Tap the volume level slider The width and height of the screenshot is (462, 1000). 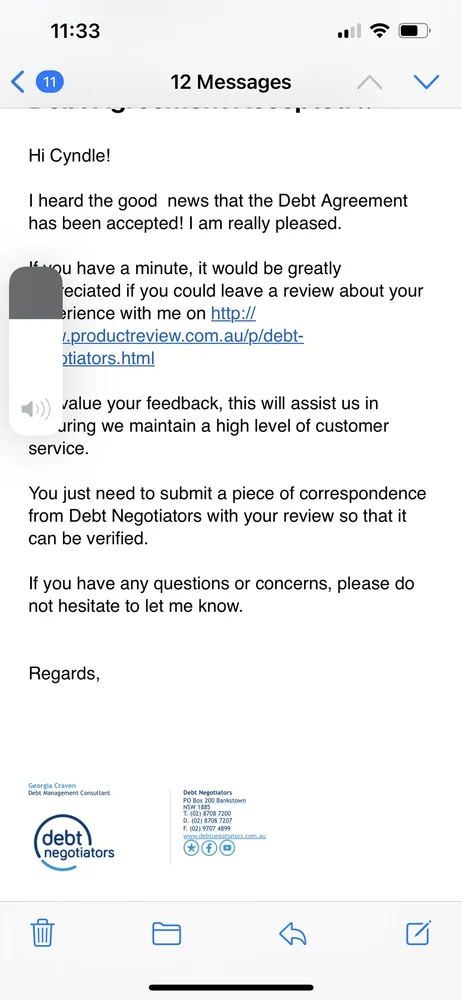click(36, 351)
